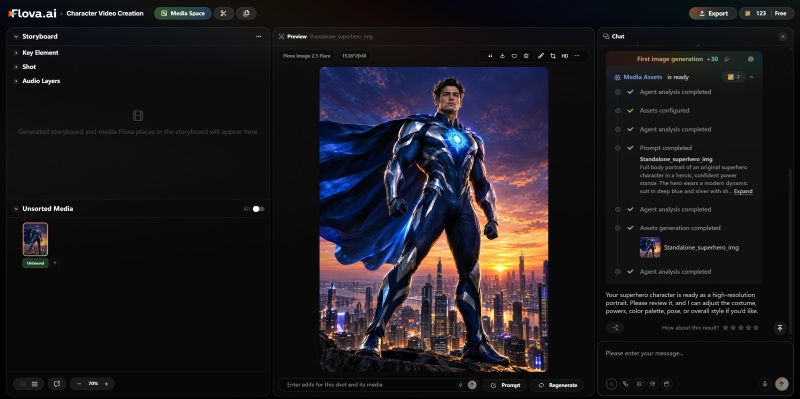Open preview toolbar more options
Viewport: 800px width, 399px height.
(577, 56)
